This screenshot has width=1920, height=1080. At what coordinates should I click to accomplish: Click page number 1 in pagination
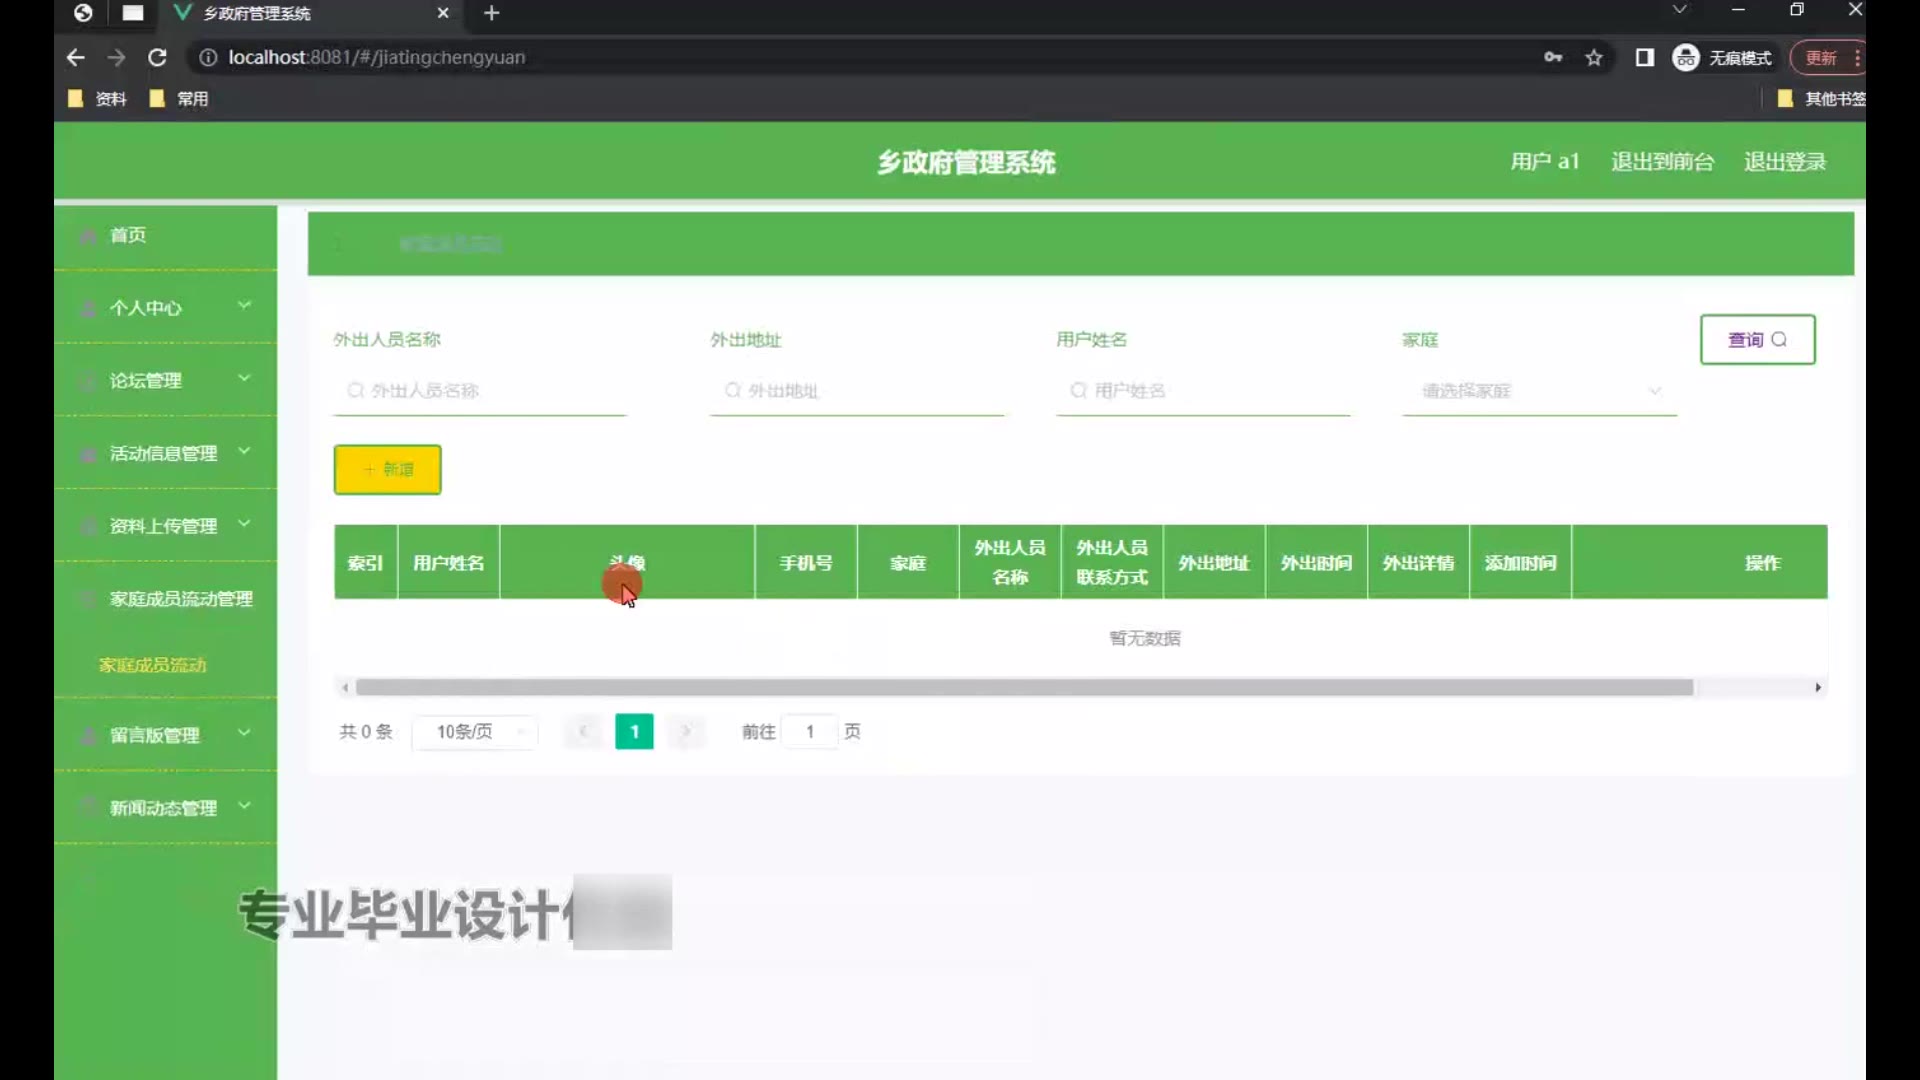[x=634, y=732]
